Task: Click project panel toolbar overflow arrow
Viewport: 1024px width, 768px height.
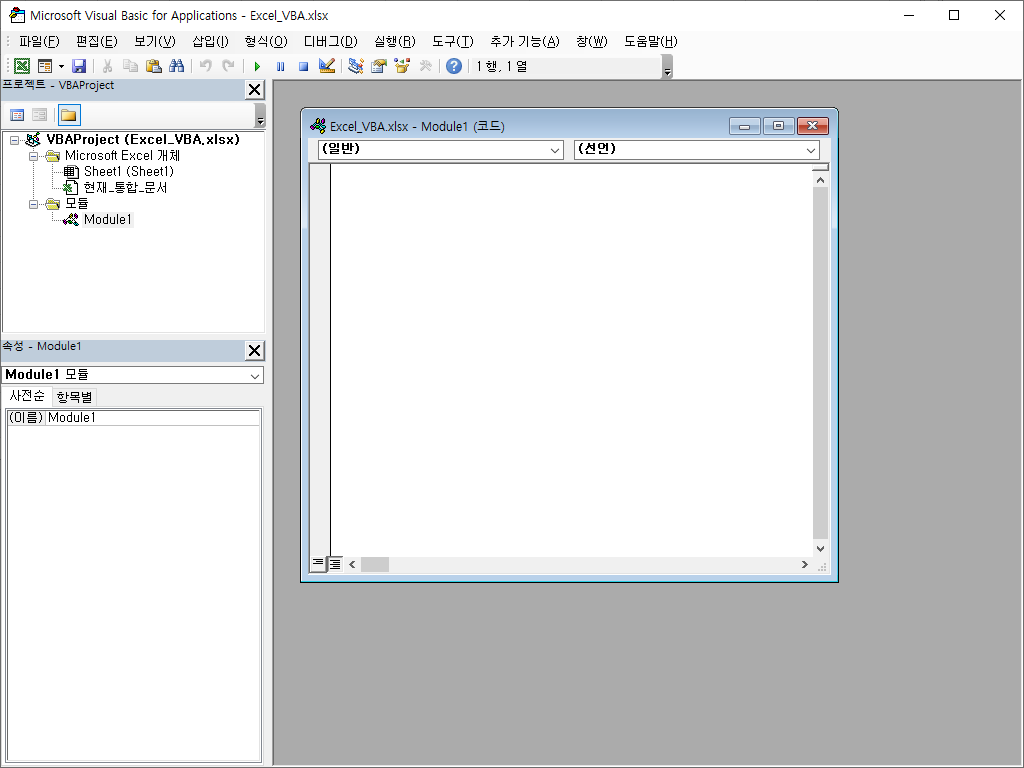Action: tap(260, 116)
